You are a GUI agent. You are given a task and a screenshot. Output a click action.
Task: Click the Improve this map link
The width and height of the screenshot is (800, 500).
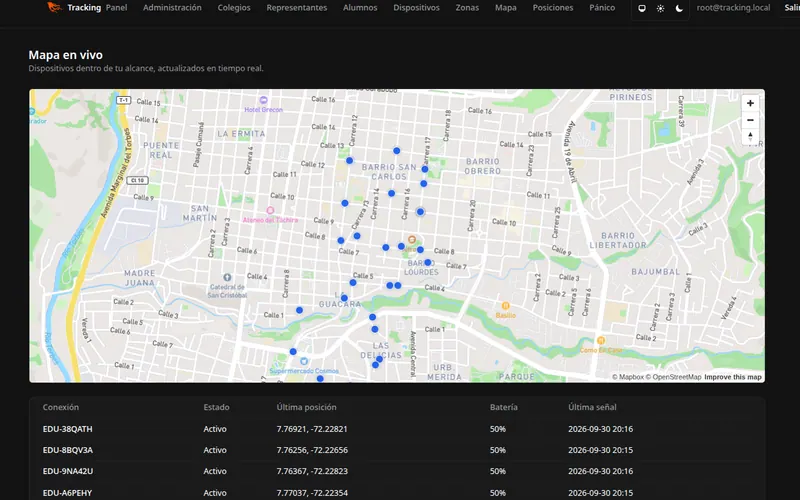click(x=733, y=377)
